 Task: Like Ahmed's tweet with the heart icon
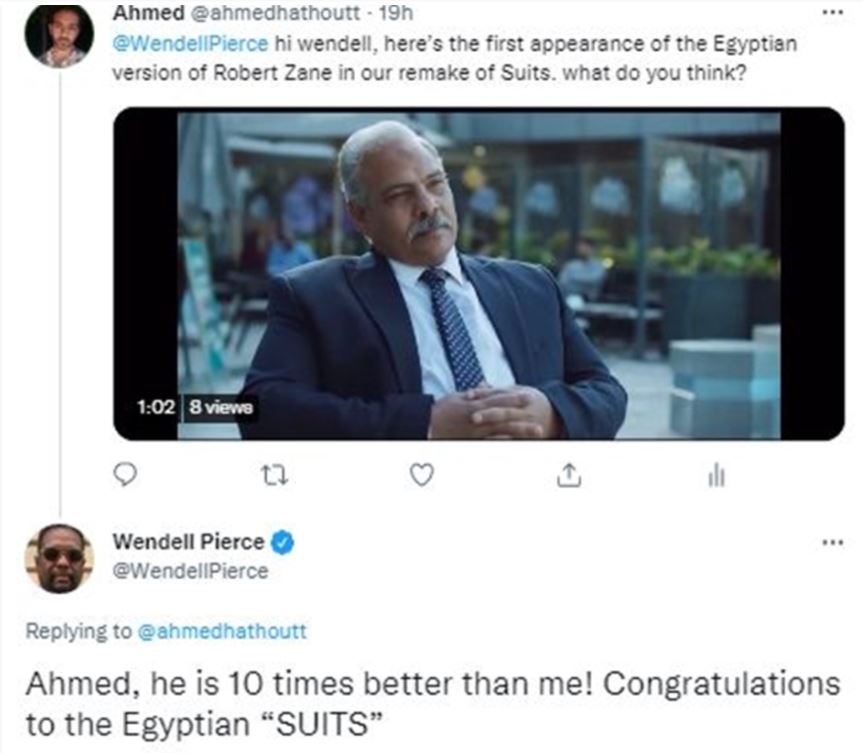pos(422,476)
